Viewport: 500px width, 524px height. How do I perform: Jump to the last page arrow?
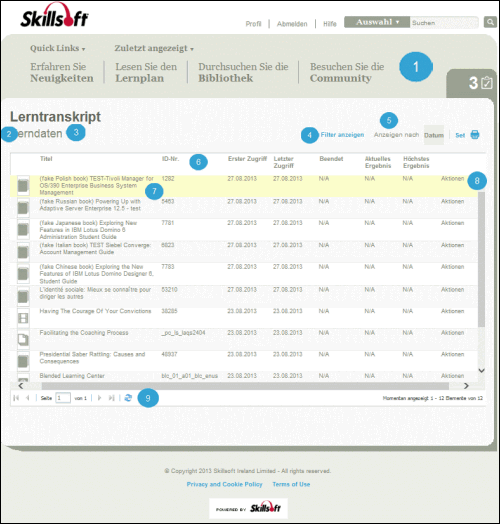(112, 398)
